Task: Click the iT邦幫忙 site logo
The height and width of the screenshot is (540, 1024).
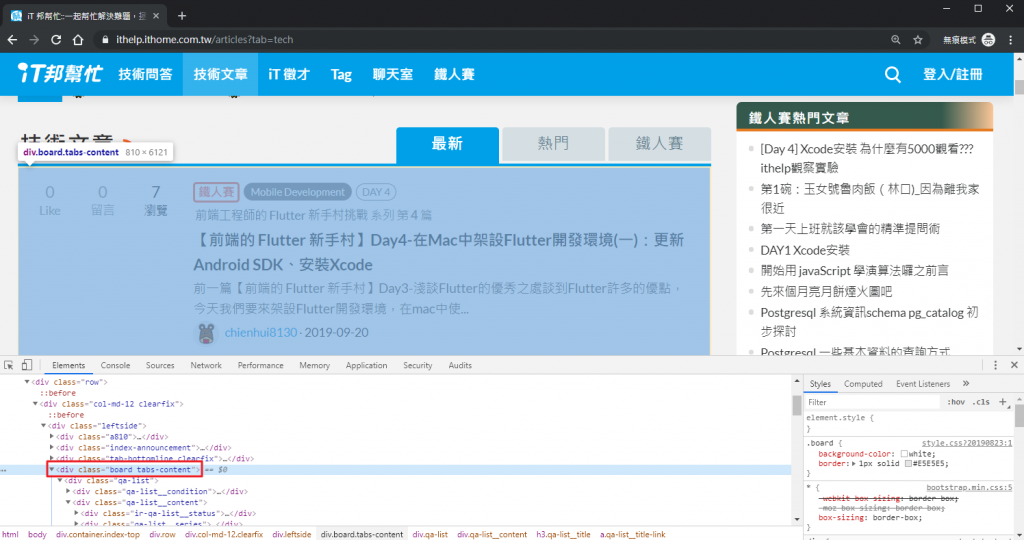Action: 59,73
